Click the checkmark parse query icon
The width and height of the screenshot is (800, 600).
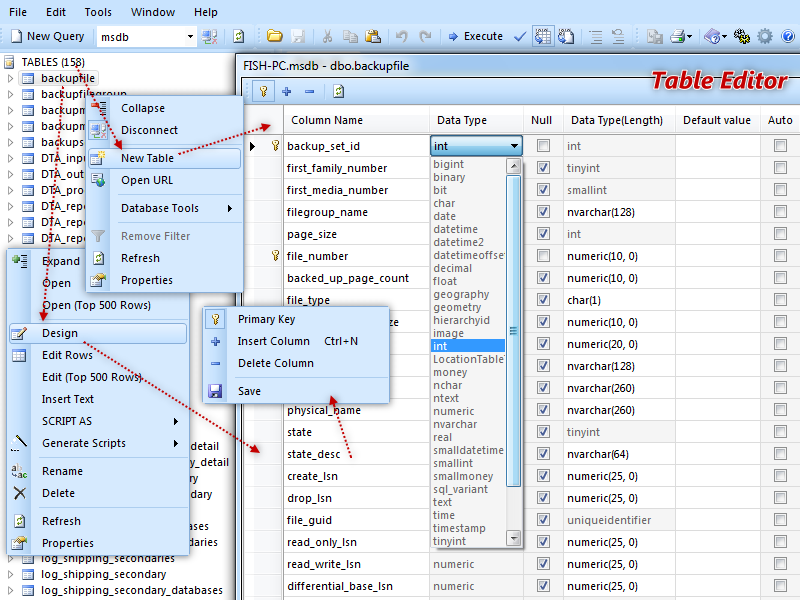pos(520,36)
